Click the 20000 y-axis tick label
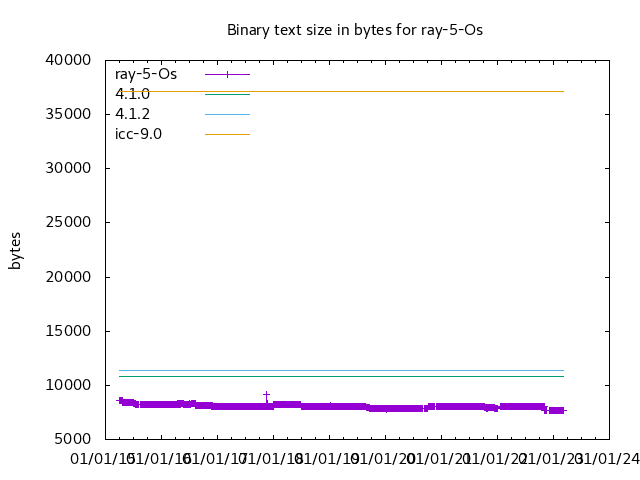This screenshot has height=480, width=640. [71, 277]
